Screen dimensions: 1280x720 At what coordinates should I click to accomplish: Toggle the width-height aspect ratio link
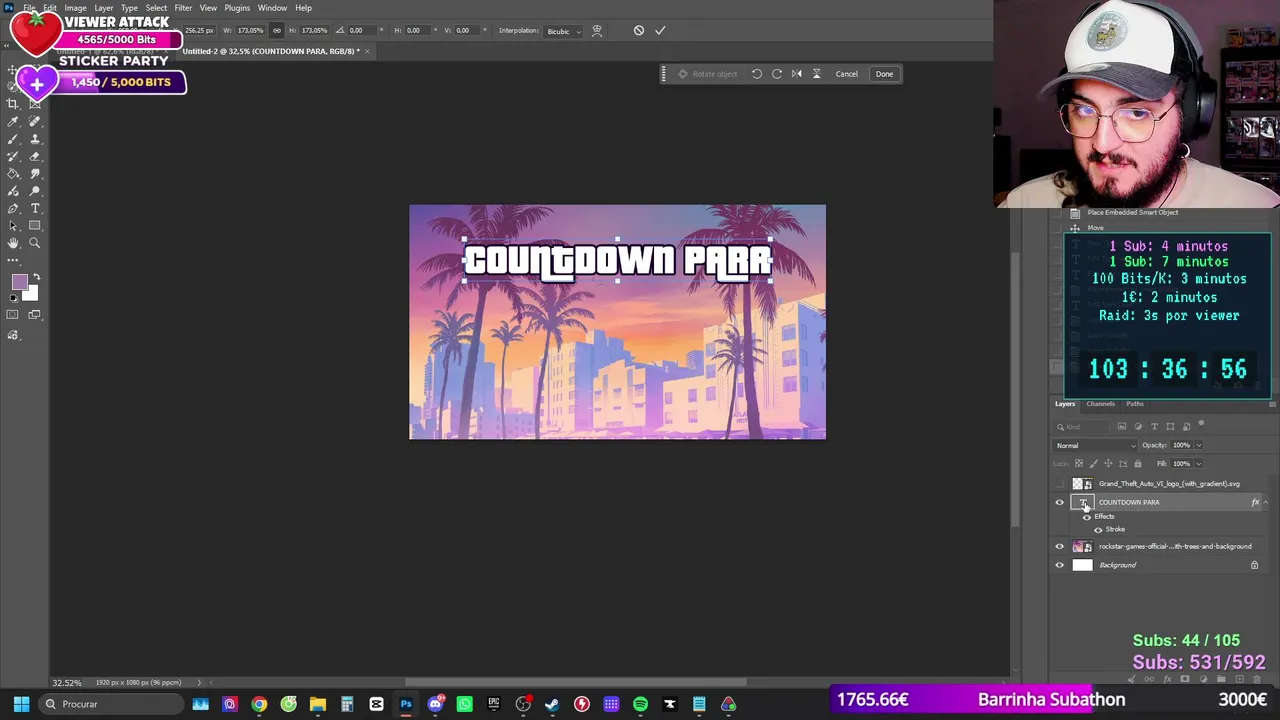277,31
